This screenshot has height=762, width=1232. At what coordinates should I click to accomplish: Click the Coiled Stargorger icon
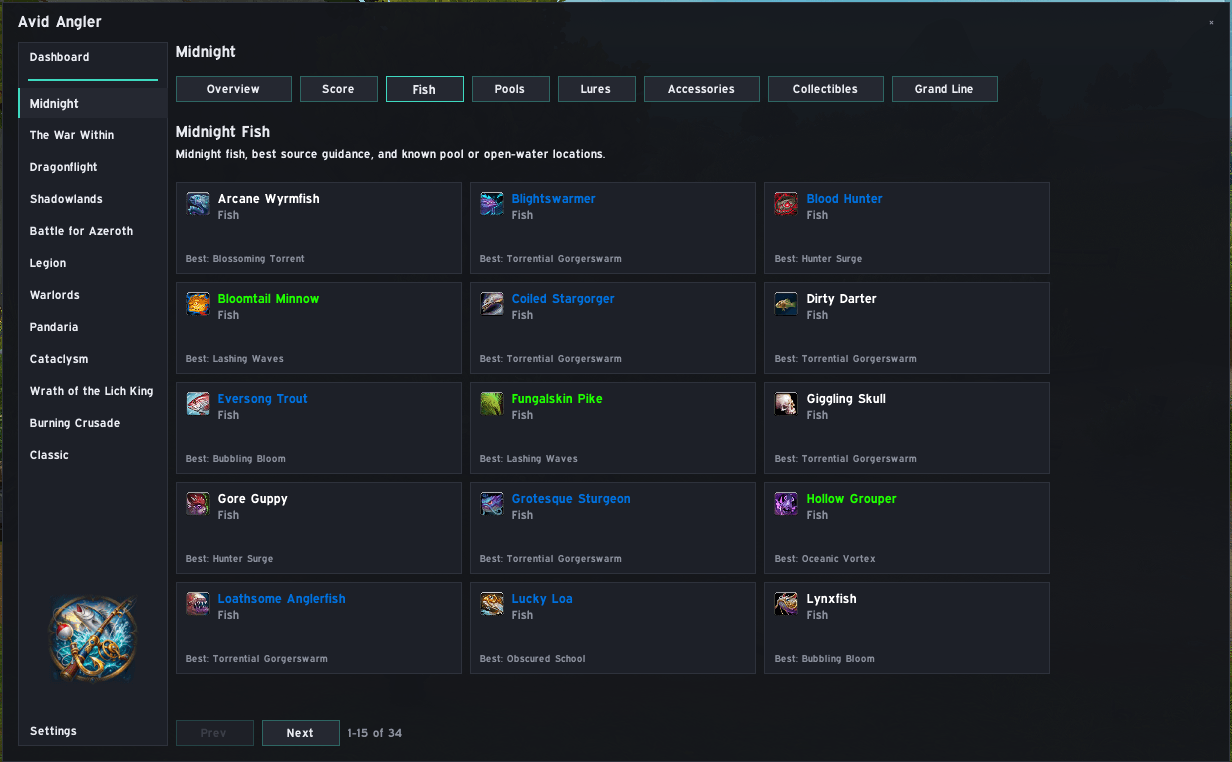tap(492, 304)
